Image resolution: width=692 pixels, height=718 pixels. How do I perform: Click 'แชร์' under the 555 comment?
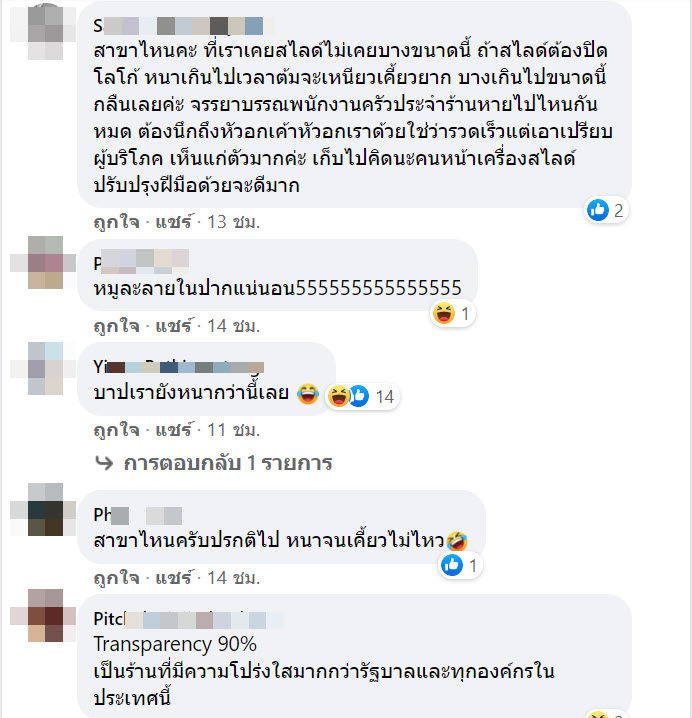click(x=174, y=326)
